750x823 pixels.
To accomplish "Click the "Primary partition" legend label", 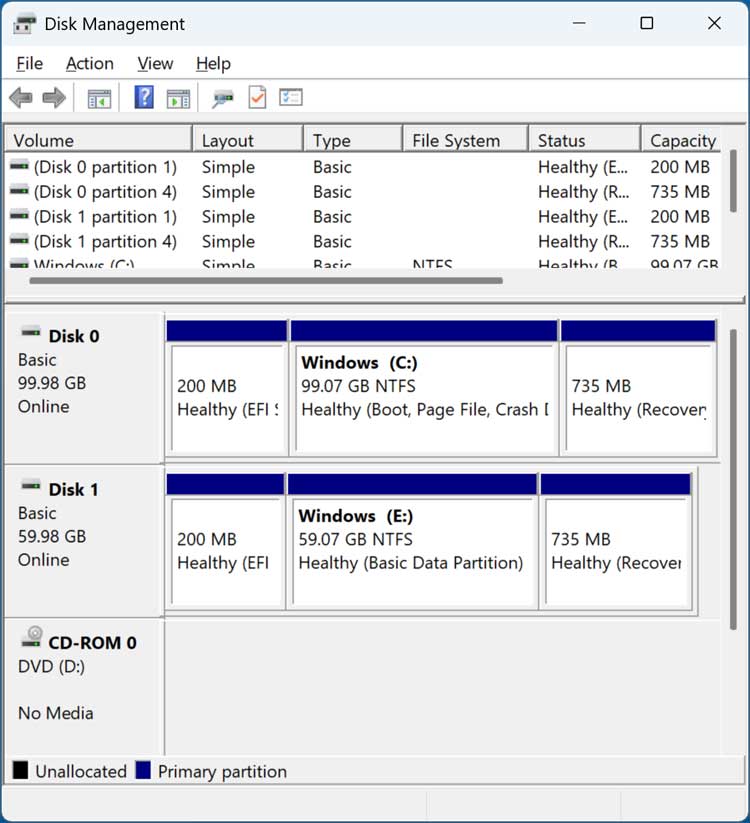I will [223, 771].
